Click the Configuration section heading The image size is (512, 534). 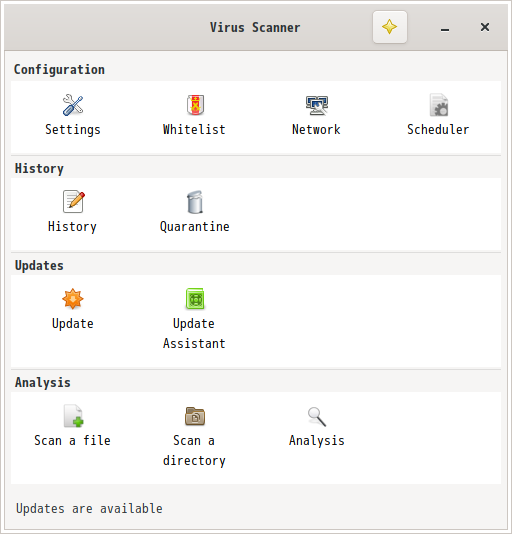pyautogui.click(x=59, y=70)
